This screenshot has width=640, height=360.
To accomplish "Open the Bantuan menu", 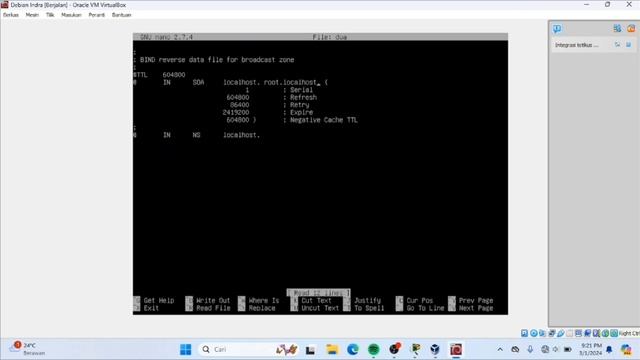I will coord(122,15).
